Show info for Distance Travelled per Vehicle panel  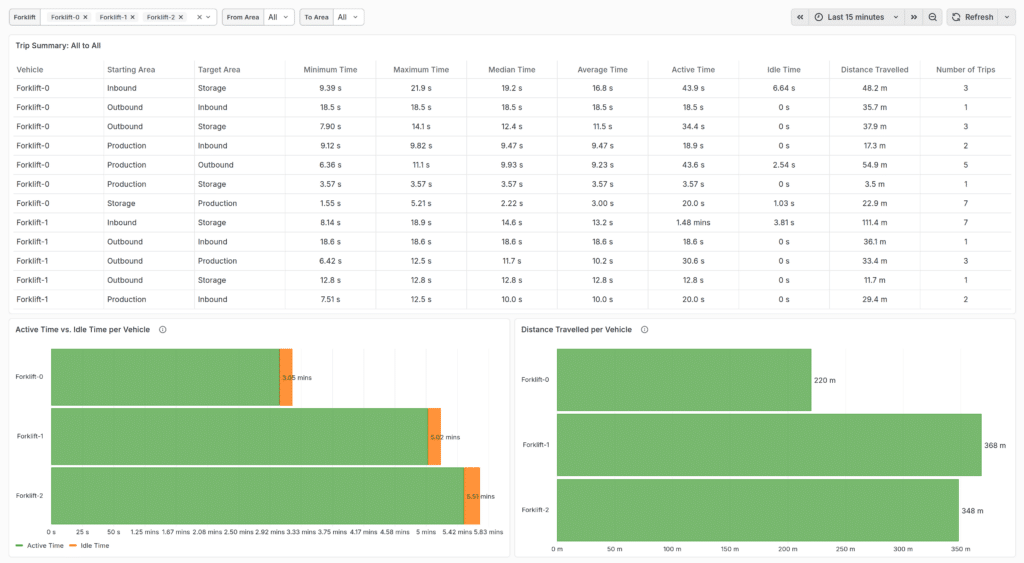click(645, 330)
